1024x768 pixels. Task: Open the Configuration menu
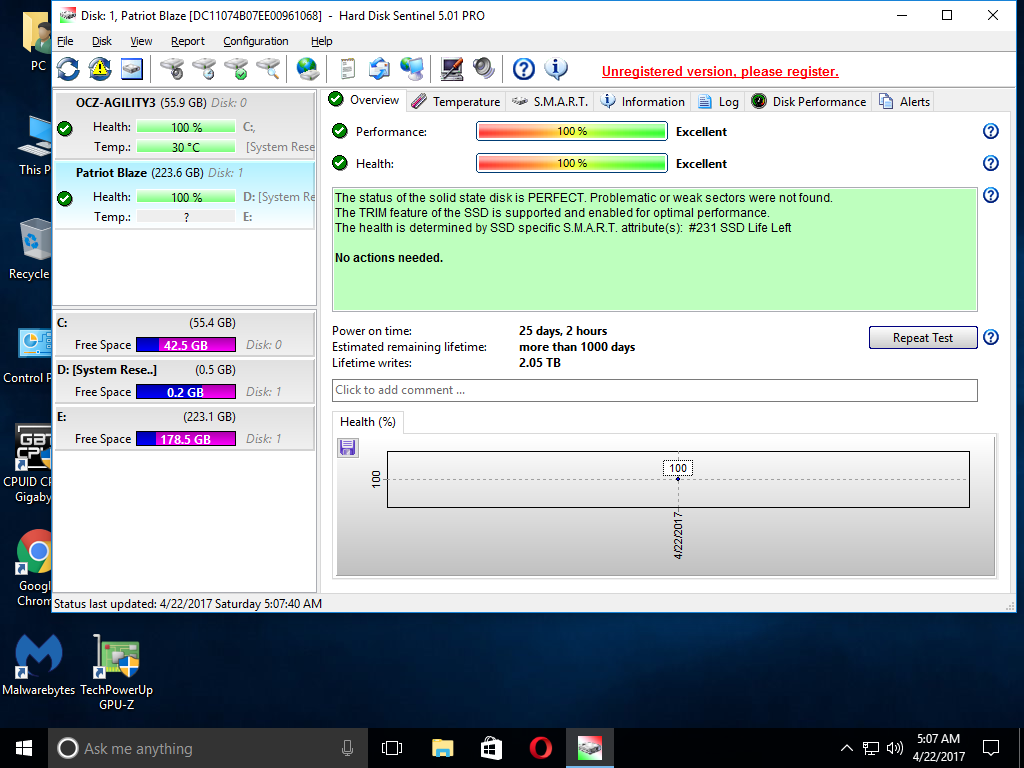255,41
